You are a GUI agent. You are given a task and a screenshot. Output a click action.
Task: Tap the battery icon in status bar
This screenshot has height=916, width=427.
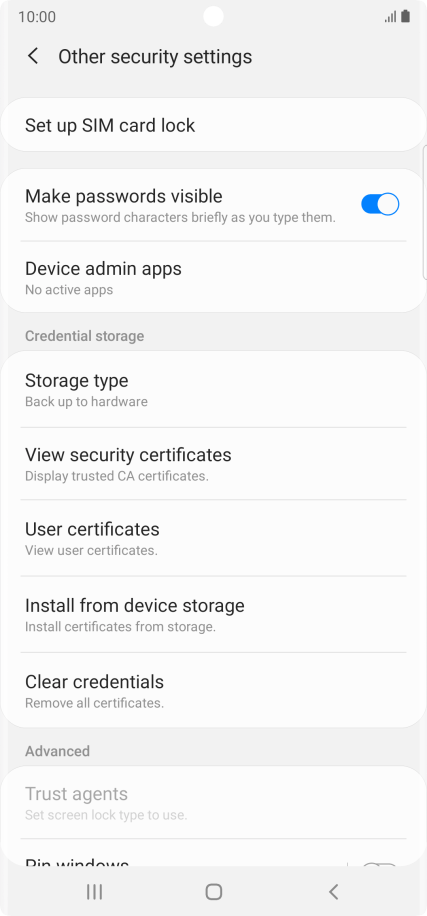tap(405, 16)
